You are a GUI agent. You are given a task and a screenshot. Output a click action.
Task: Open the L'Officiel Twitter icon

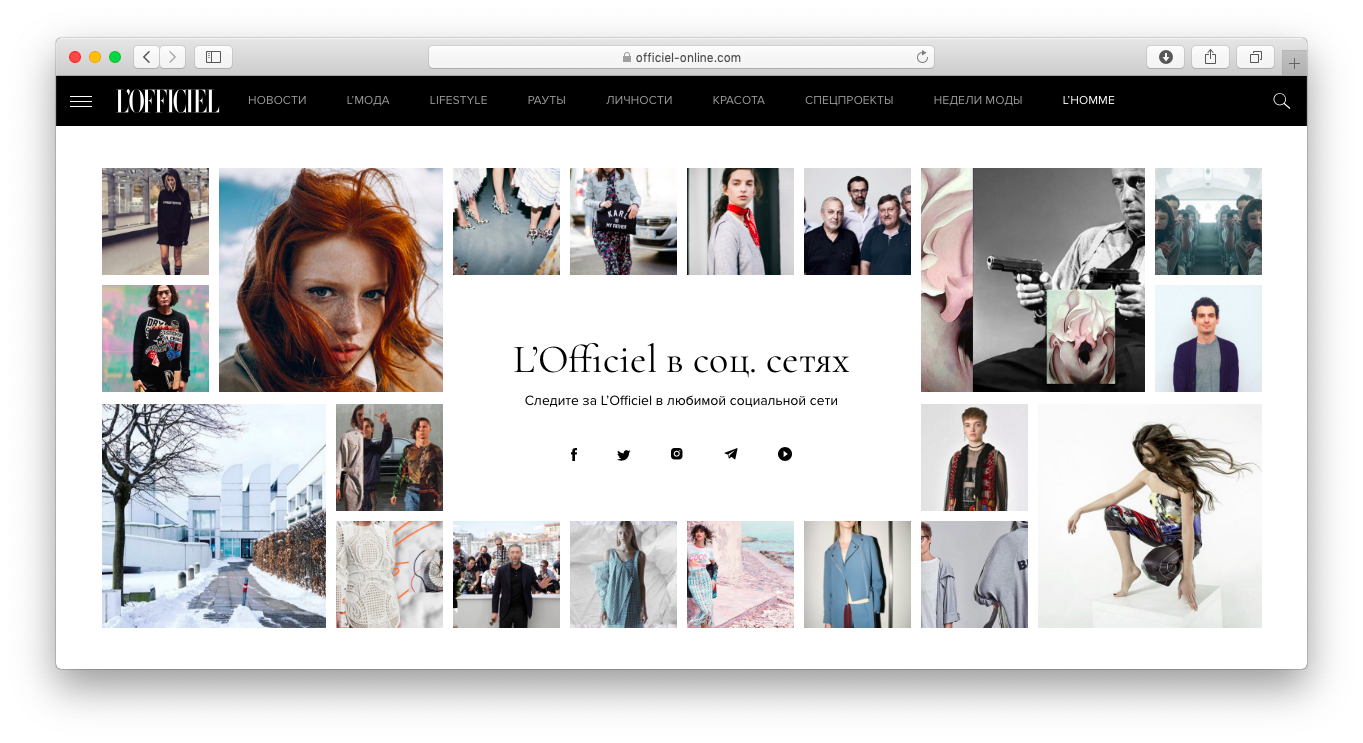coord(624,454)
